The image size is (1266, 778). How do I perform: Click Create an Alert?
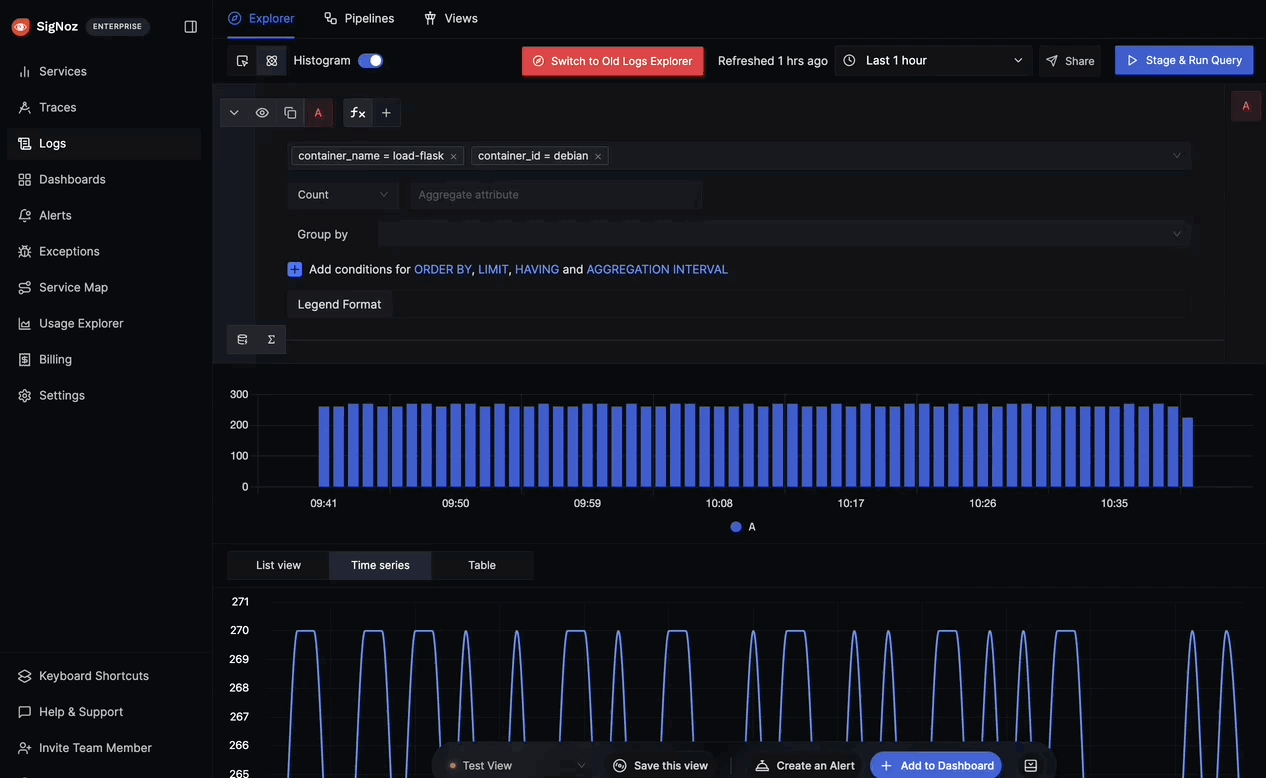click(x=805, y=766)
